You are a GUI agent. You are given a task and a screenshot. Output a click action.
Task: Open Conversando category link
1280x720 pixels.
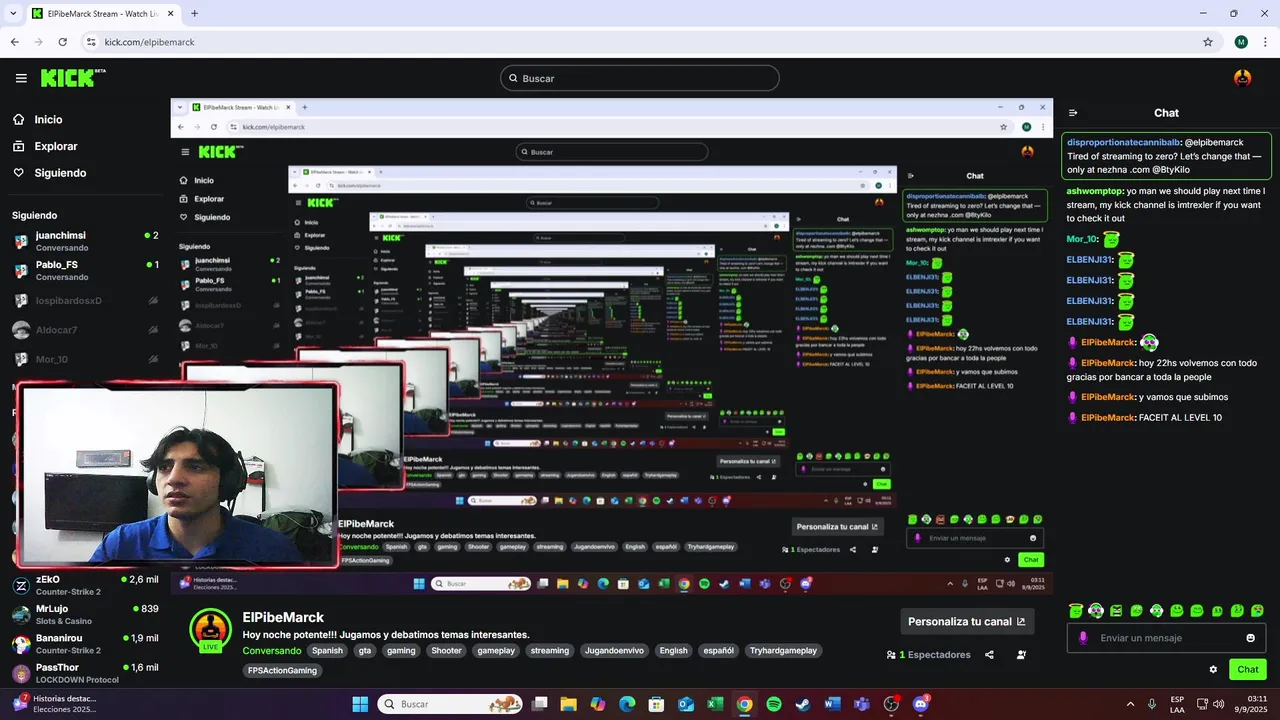click(272, 650)
